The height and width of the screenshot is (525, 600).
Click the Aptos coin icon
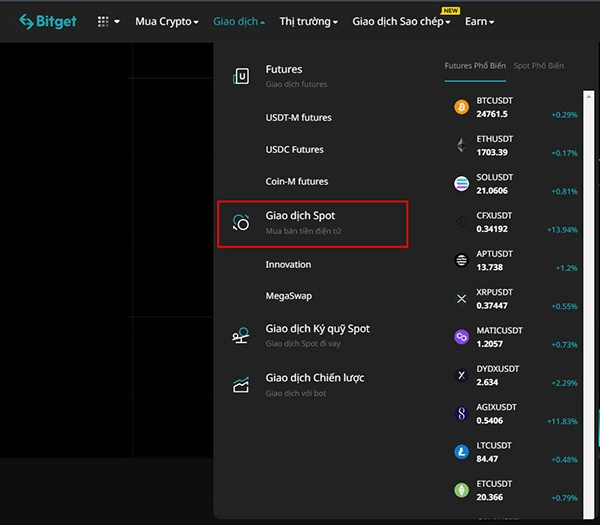coord(461,260)
